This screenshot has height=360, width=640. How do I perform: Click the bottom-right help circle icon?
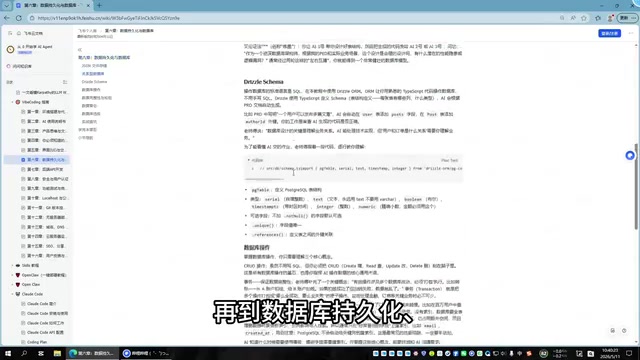(624, 331)
